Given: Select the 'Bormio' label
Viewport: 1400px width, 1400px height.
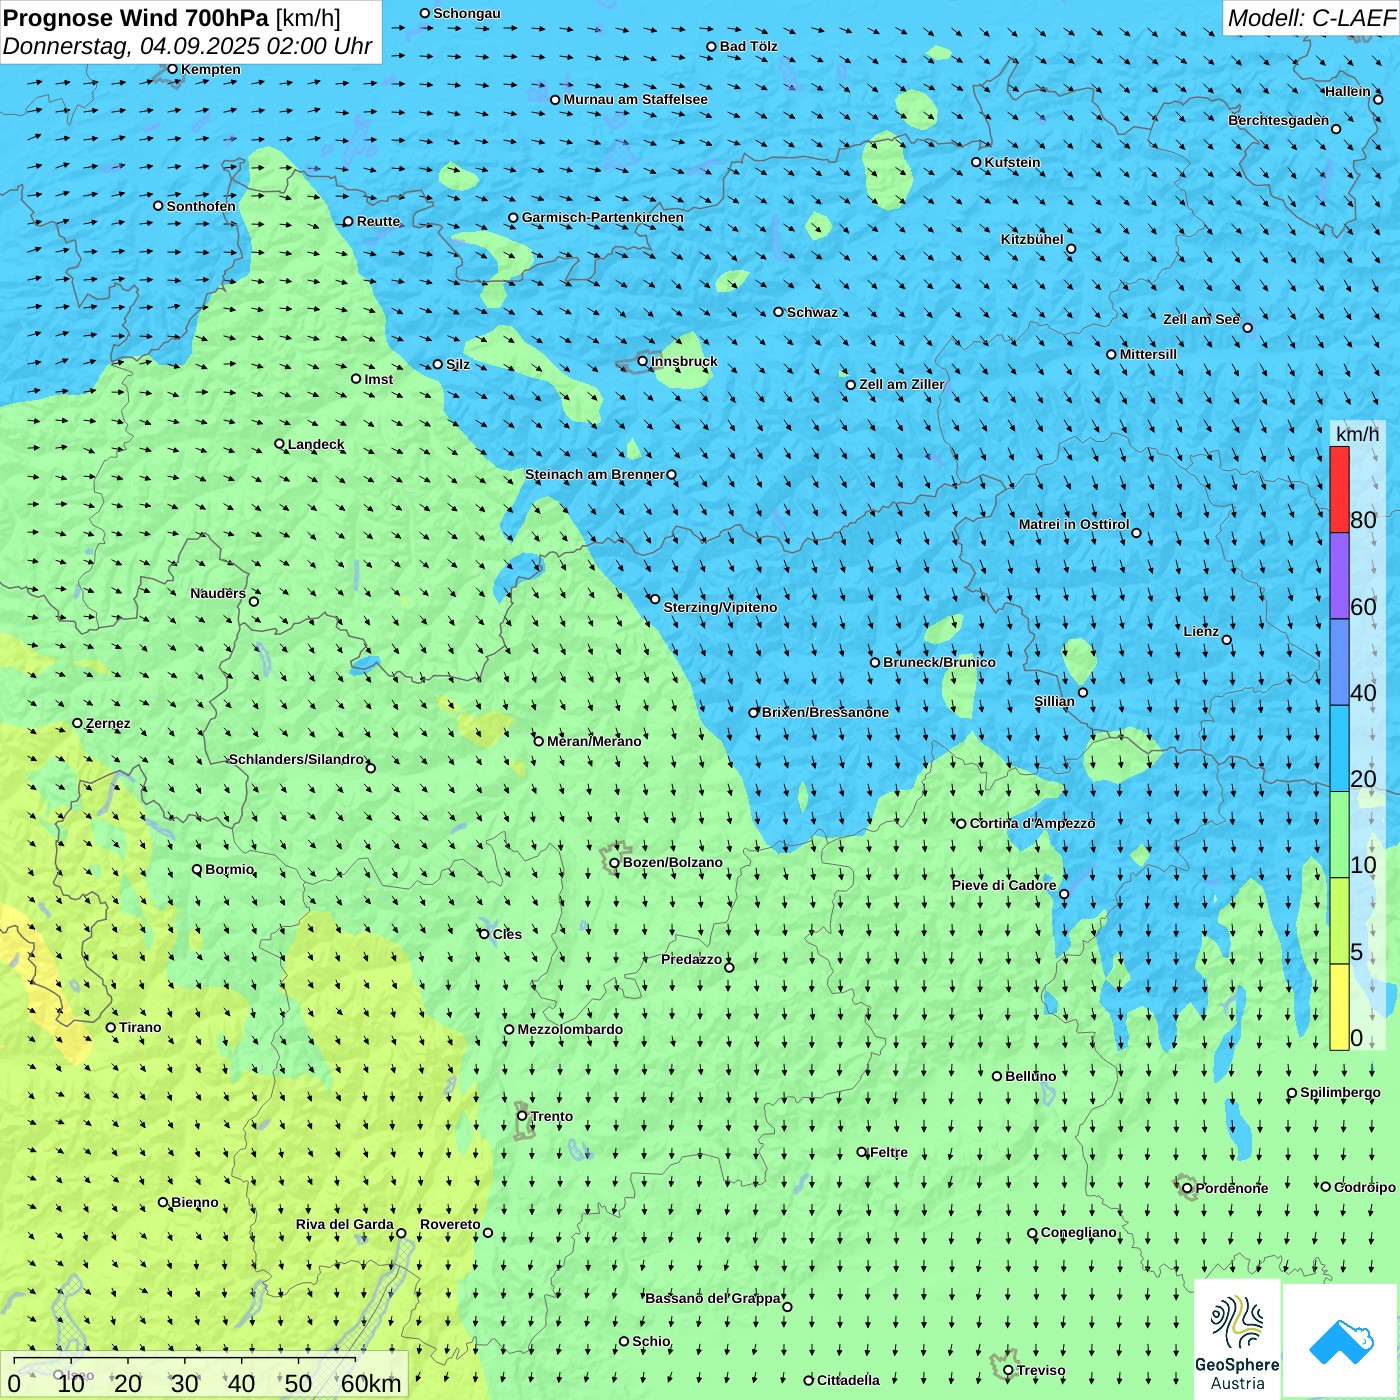Looking at the screenshot, I should click(x=230, y=869).
